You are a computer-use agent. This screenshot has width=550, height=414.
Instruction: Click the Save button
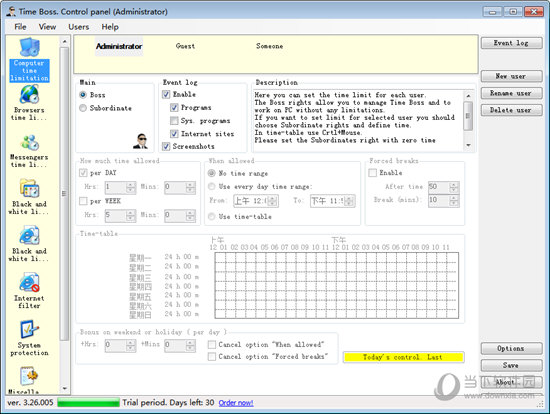[x=511, y=365]
